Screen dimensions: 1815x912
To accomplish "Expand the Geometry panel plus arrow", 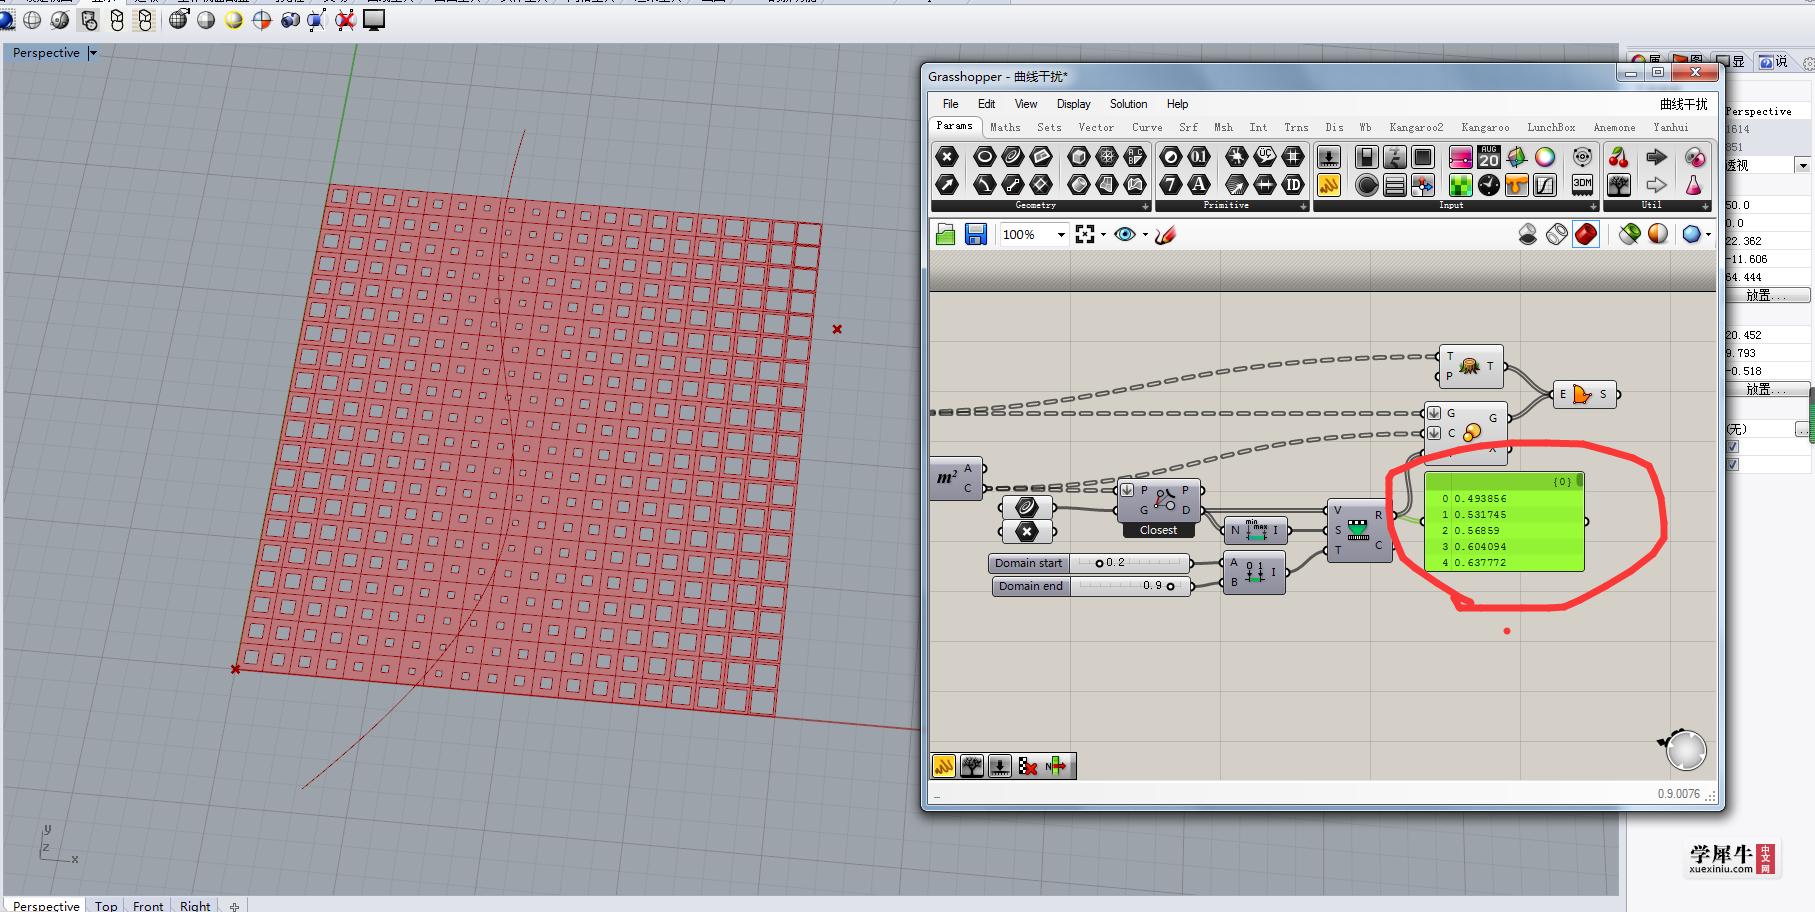I will click(1145, 206).
